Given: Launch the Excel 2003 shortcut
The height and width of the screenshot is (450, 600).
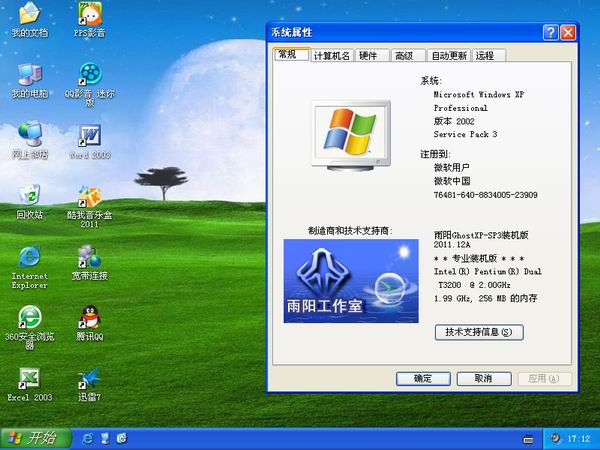Looking at the screenshot, I should (29, 384).
